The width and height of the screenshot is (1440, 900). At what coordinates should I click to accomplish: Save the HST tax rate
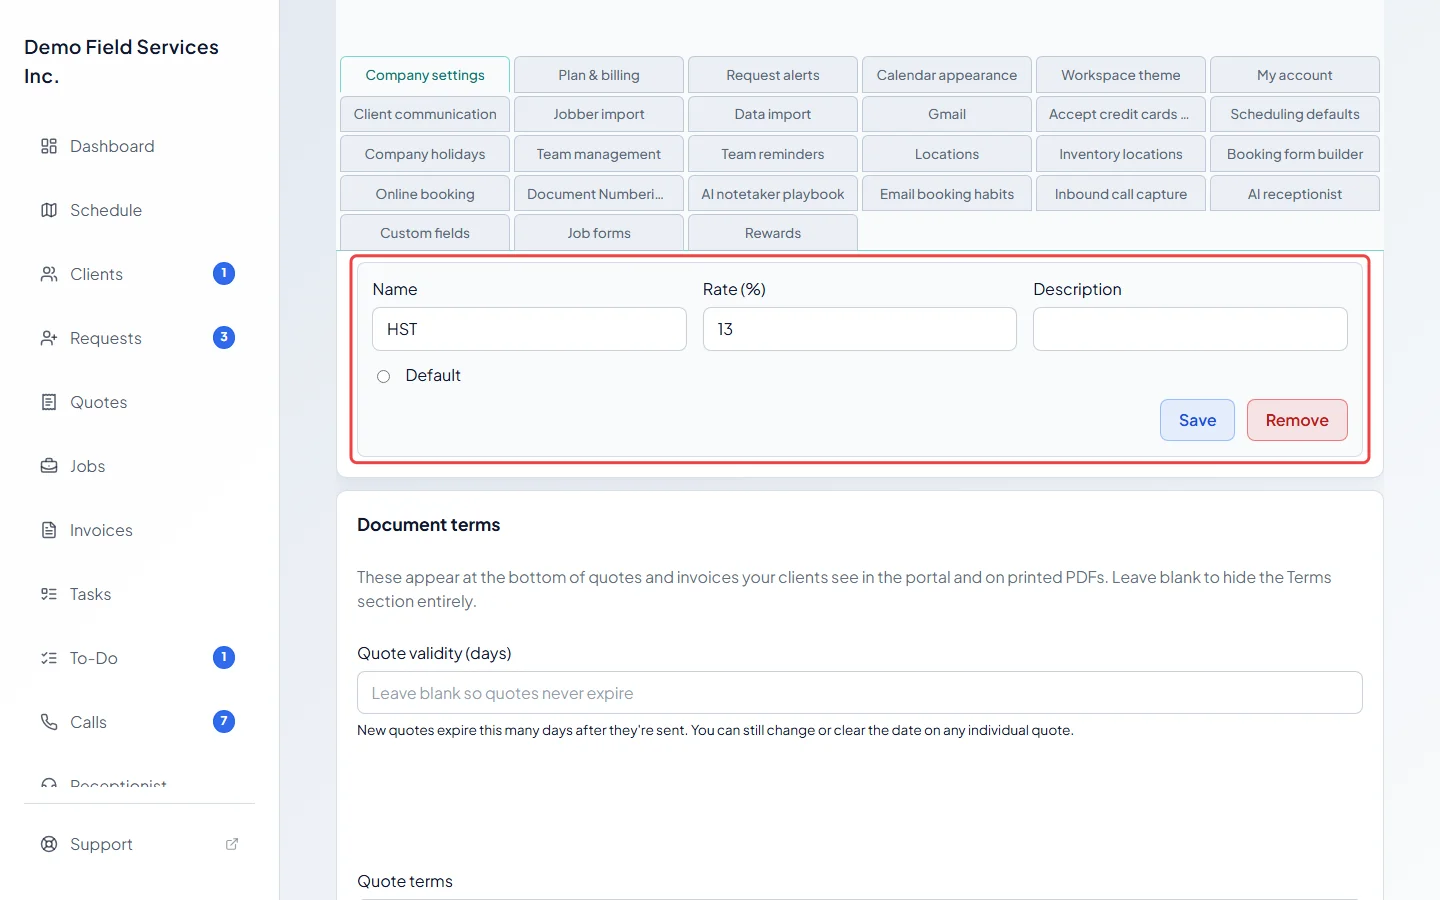1197,420
